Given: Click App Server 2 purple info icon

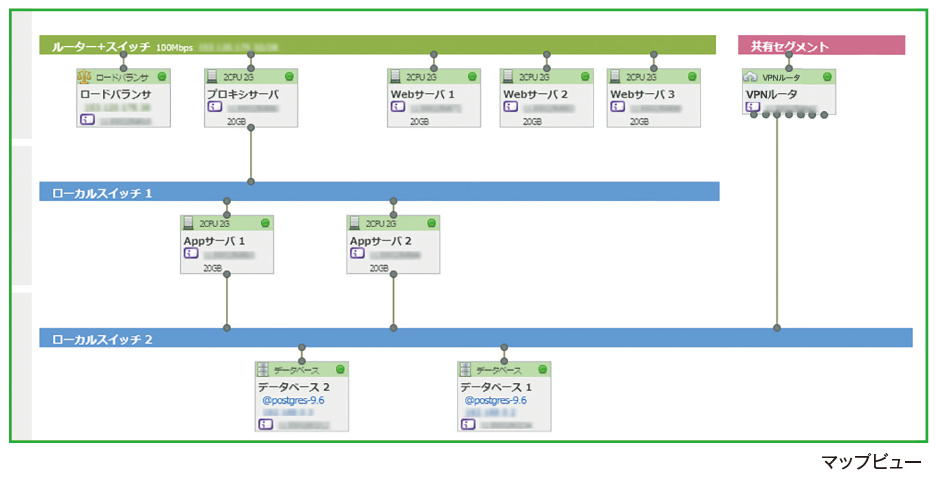Looking at the screenshot, I should click(357, 253).
